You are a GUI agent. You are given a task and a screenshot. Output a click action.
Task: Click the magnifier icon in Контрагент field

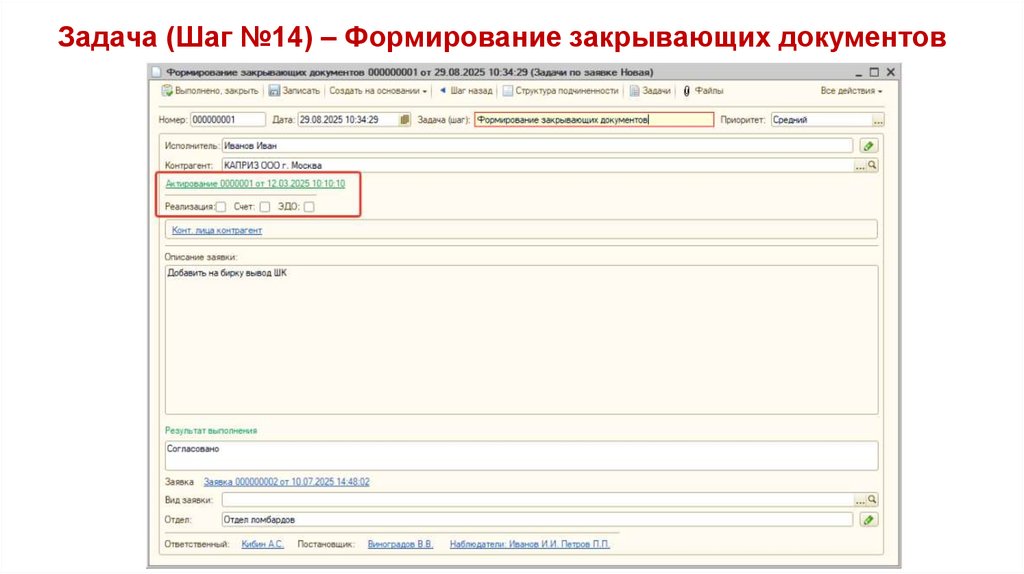tap(872, 165)
